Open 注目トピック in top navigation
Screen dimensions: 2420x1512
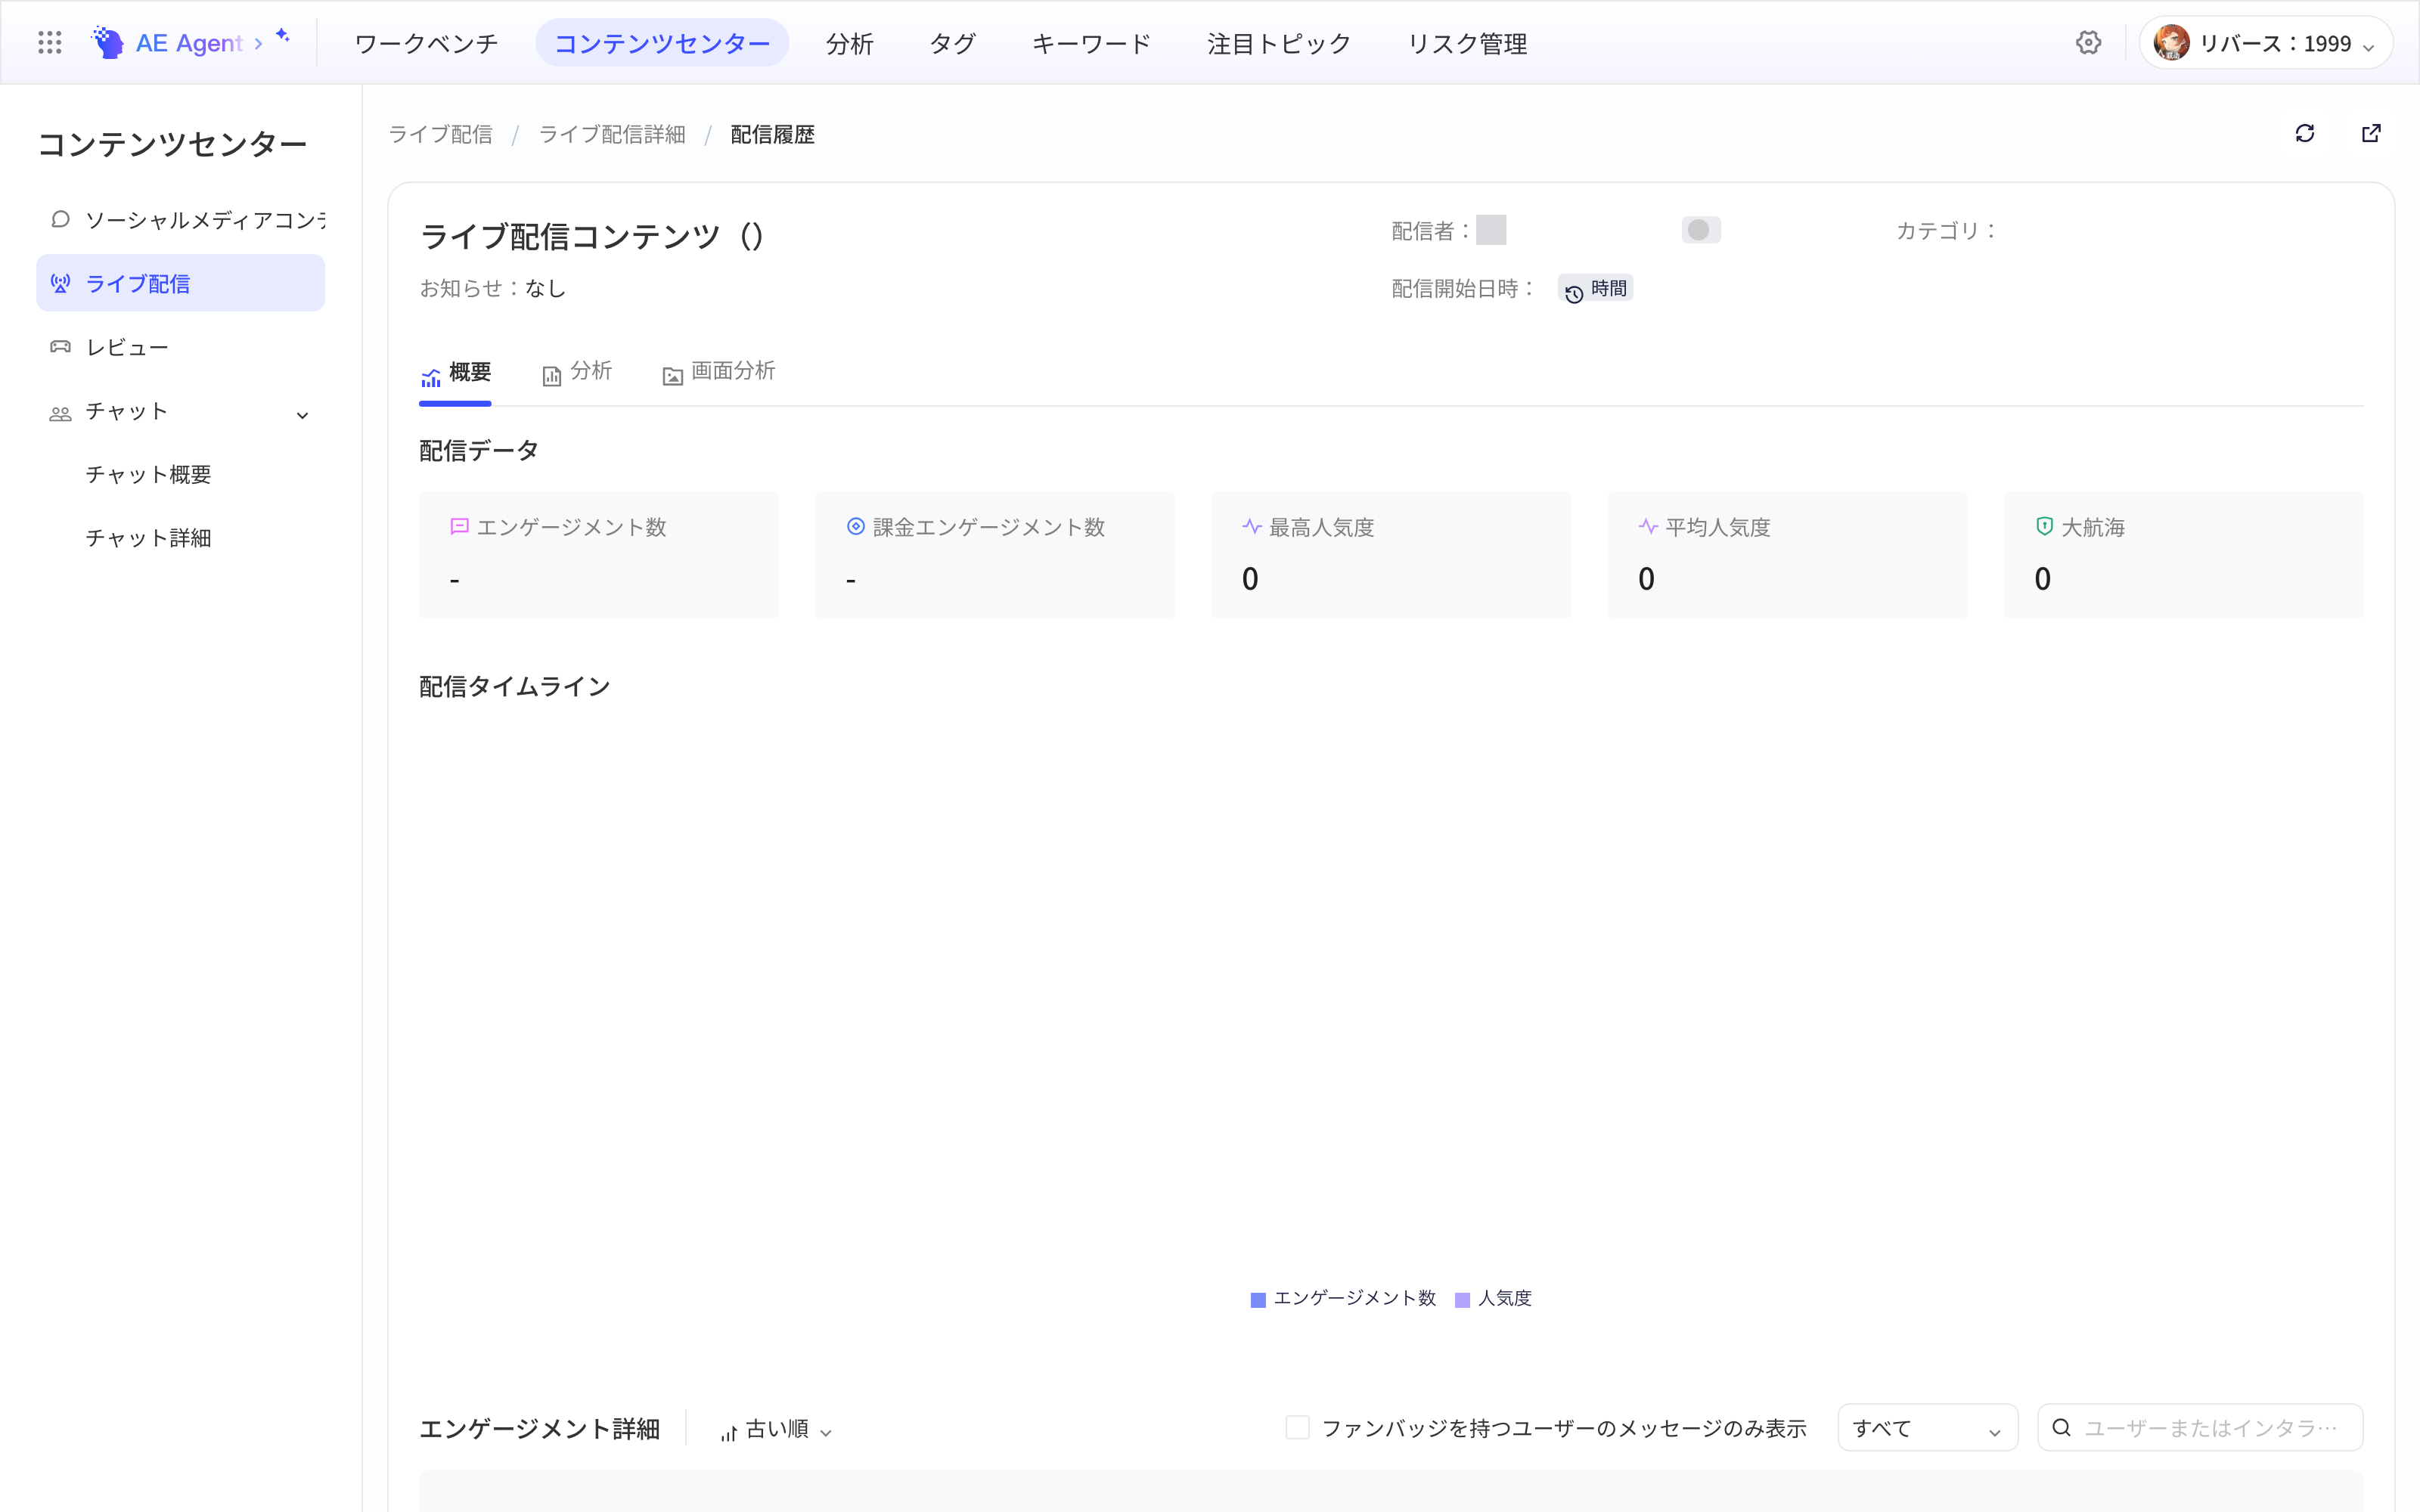pyautogui.click(x=1279, y=43)
